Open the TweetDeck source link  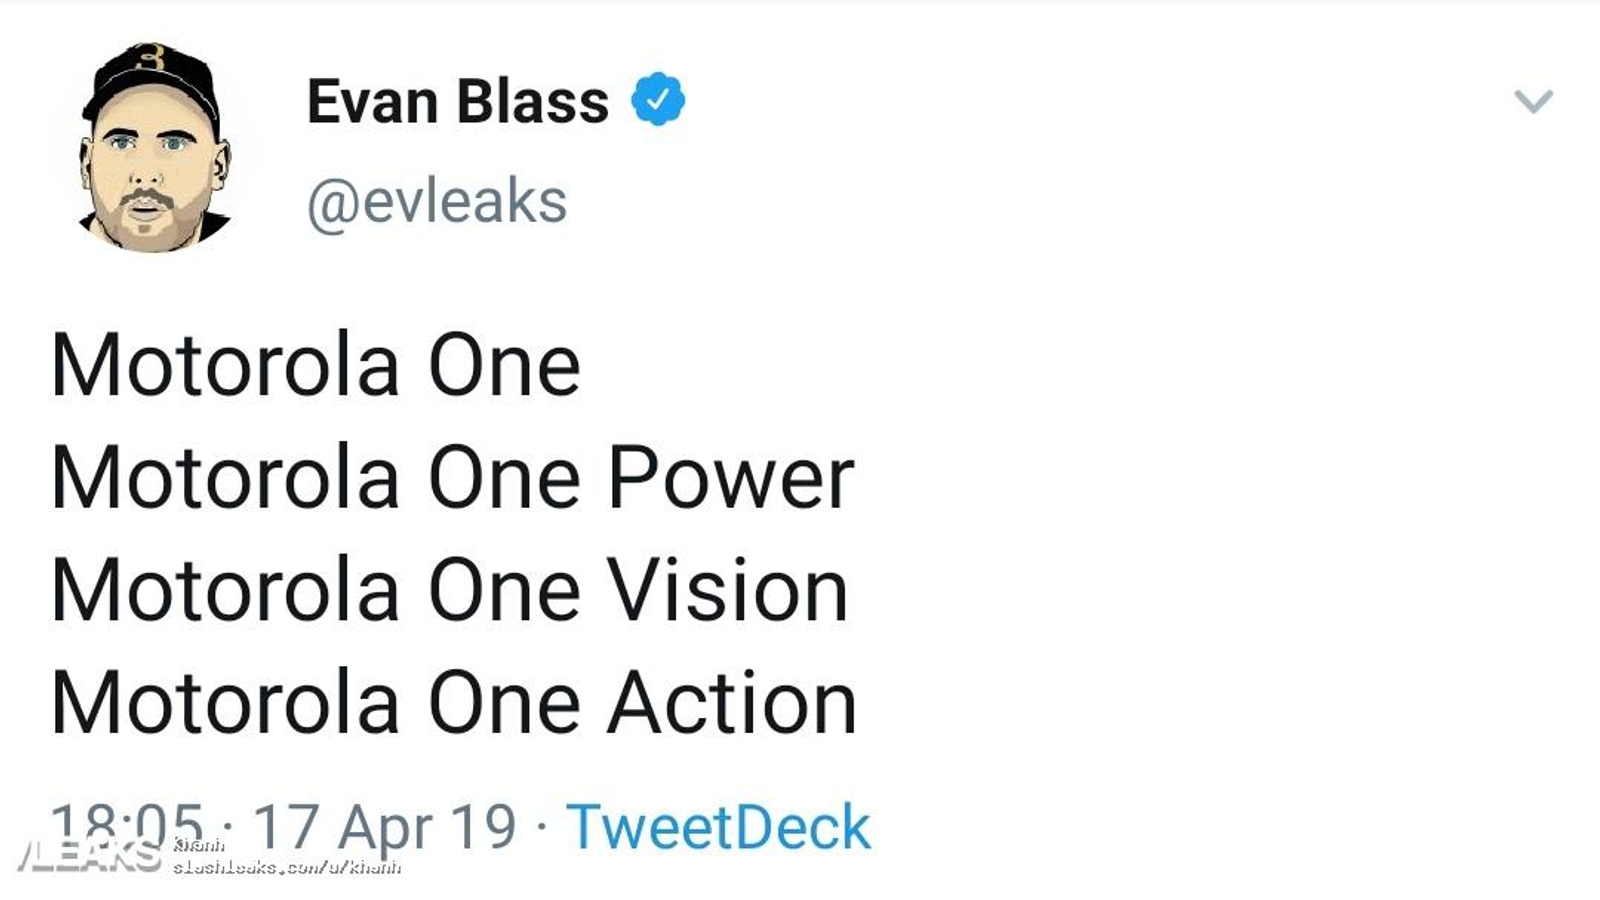click(x=718, y=827)
